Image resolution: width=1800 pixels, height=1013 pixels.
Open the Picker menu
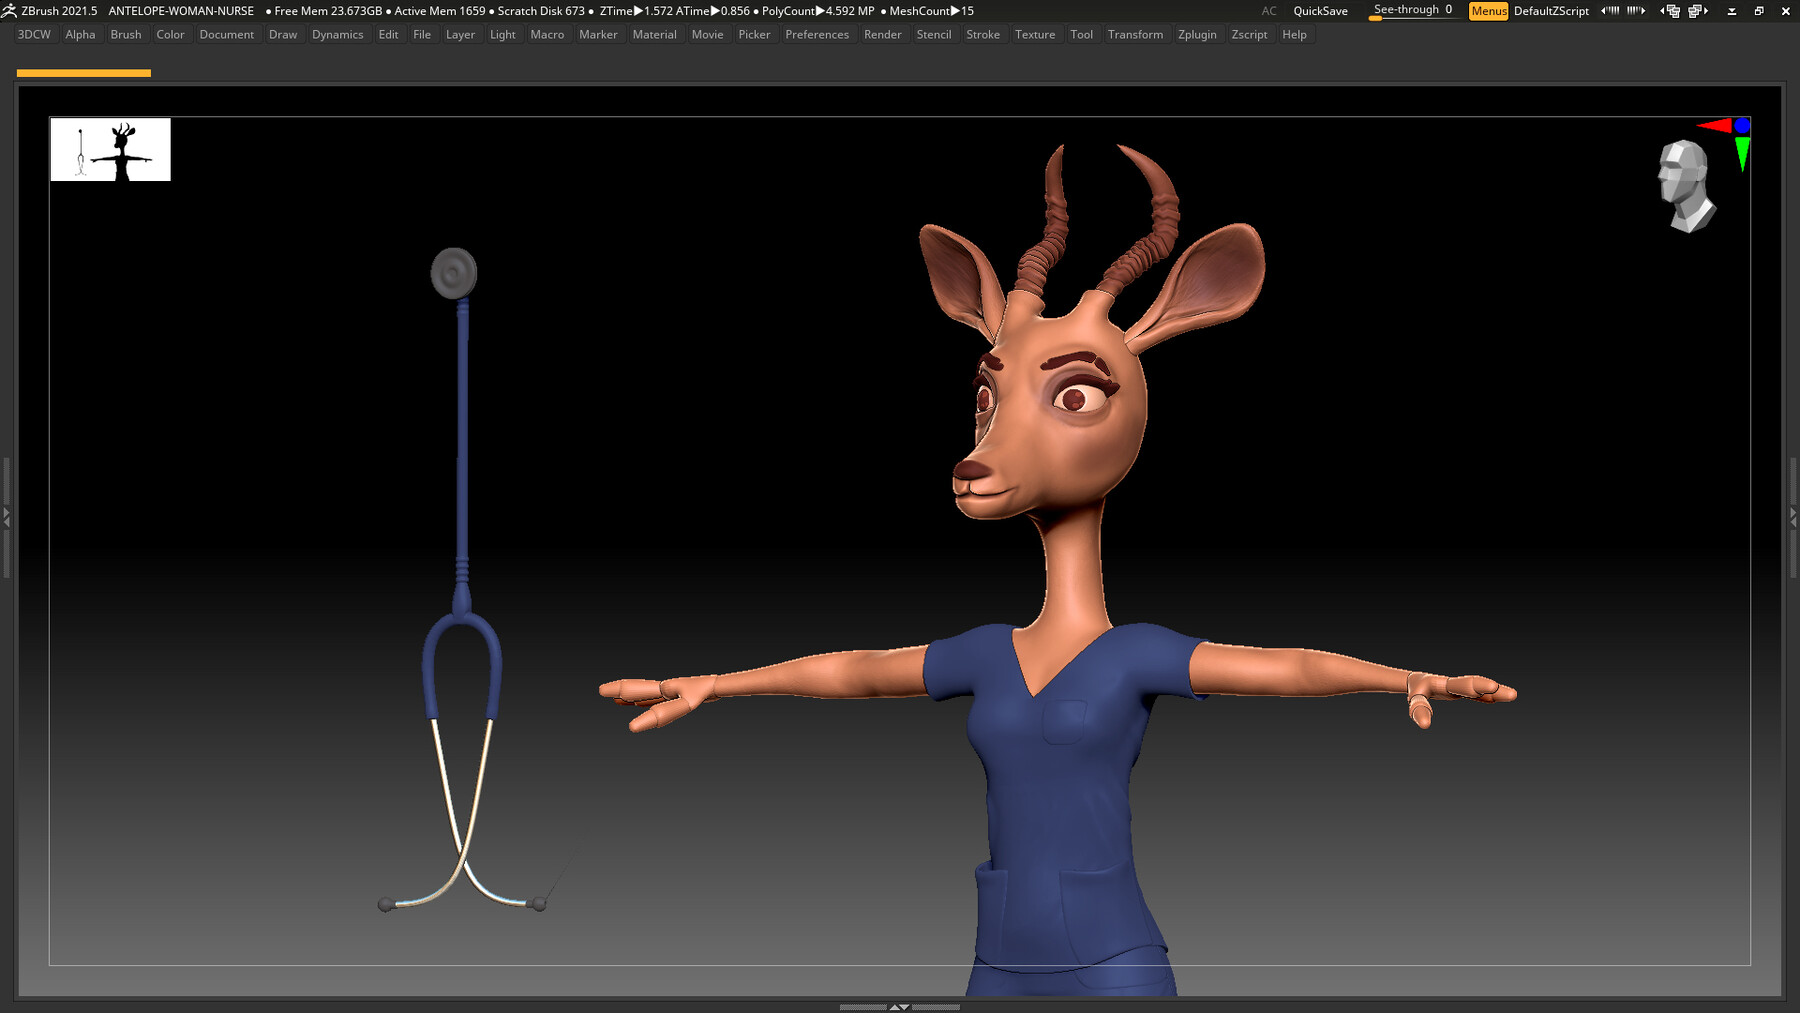[754, 34]
